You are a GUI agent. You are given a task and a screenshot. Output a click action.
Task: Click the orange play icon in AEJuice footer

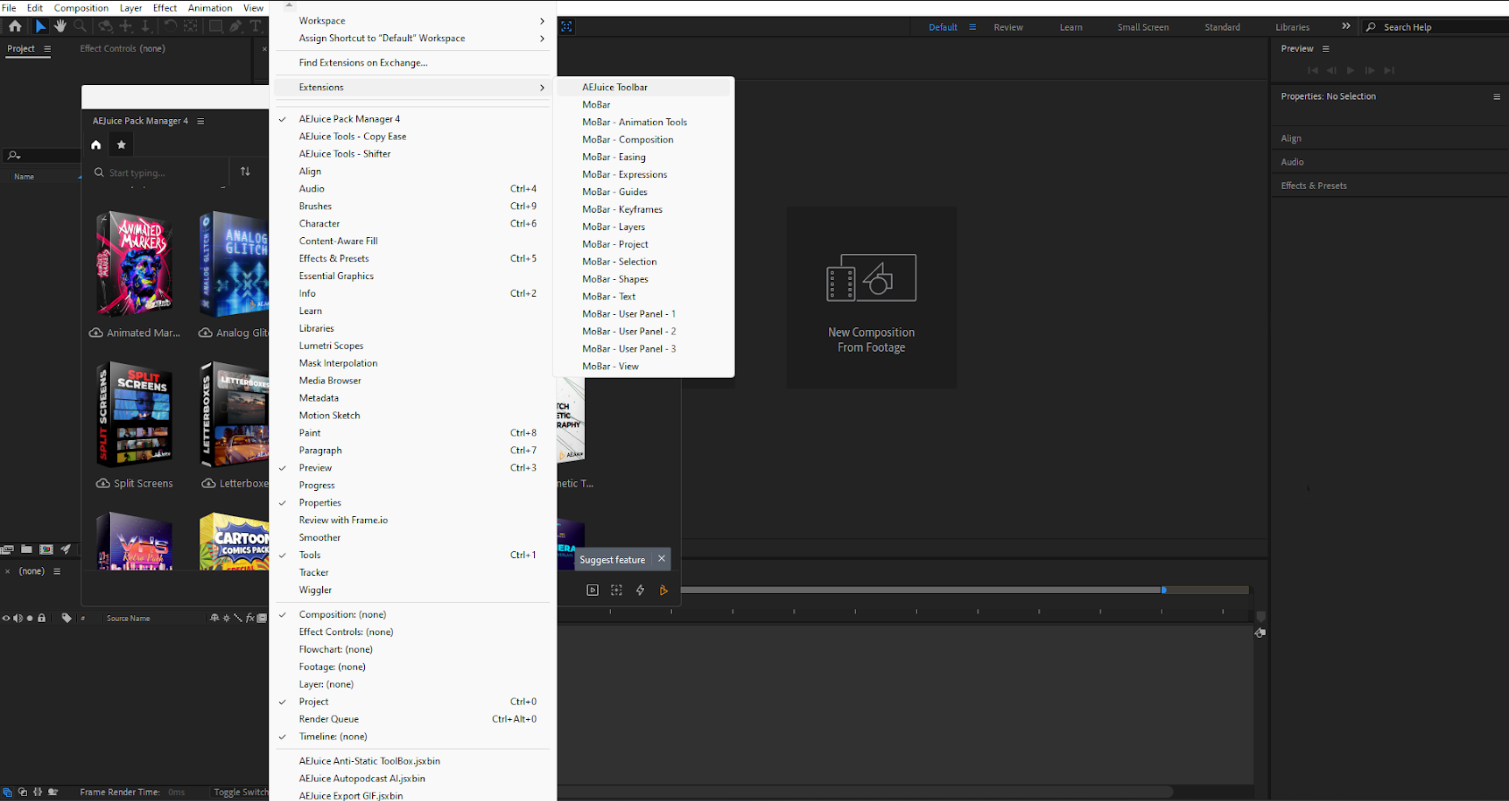point(663,590)
